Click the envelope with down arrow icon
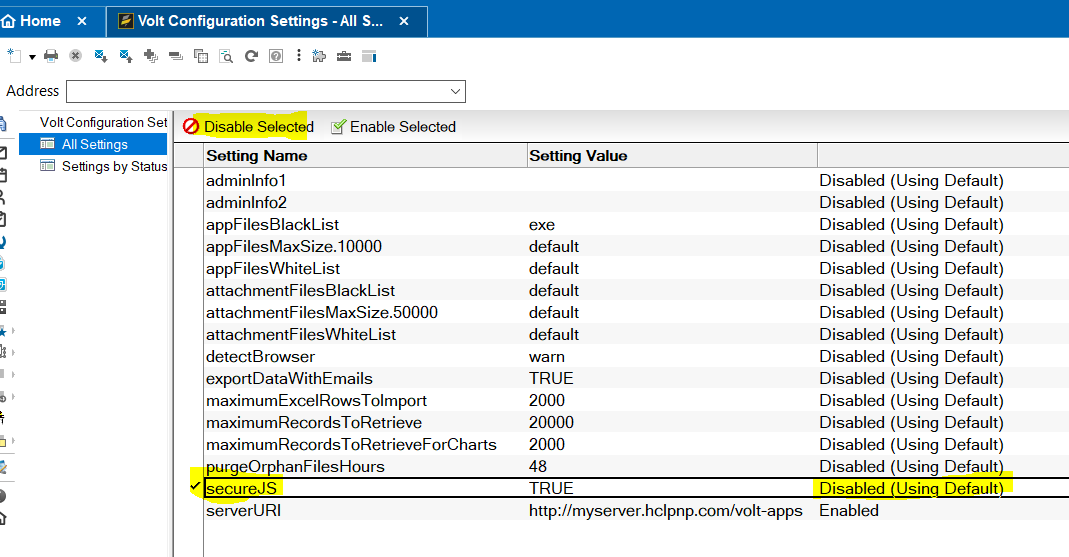1069x557 pixels. 101,56
